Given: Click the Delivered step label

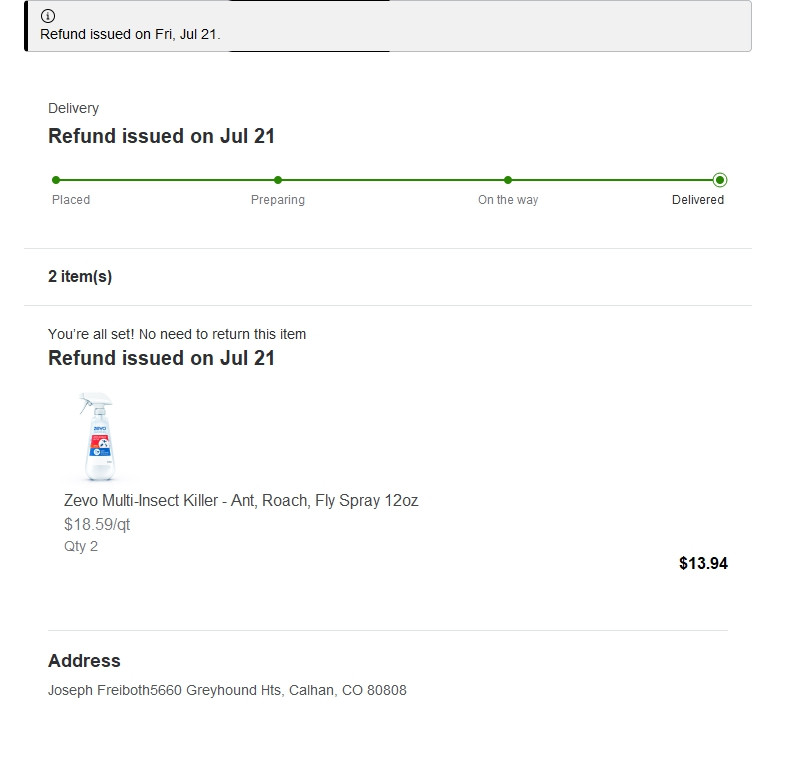Looking at the screenshot, I should [698, 200].
